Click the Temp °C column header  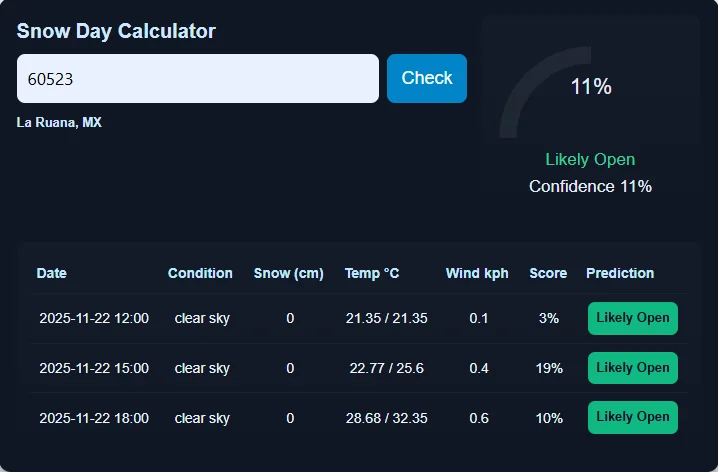[372, 273]
